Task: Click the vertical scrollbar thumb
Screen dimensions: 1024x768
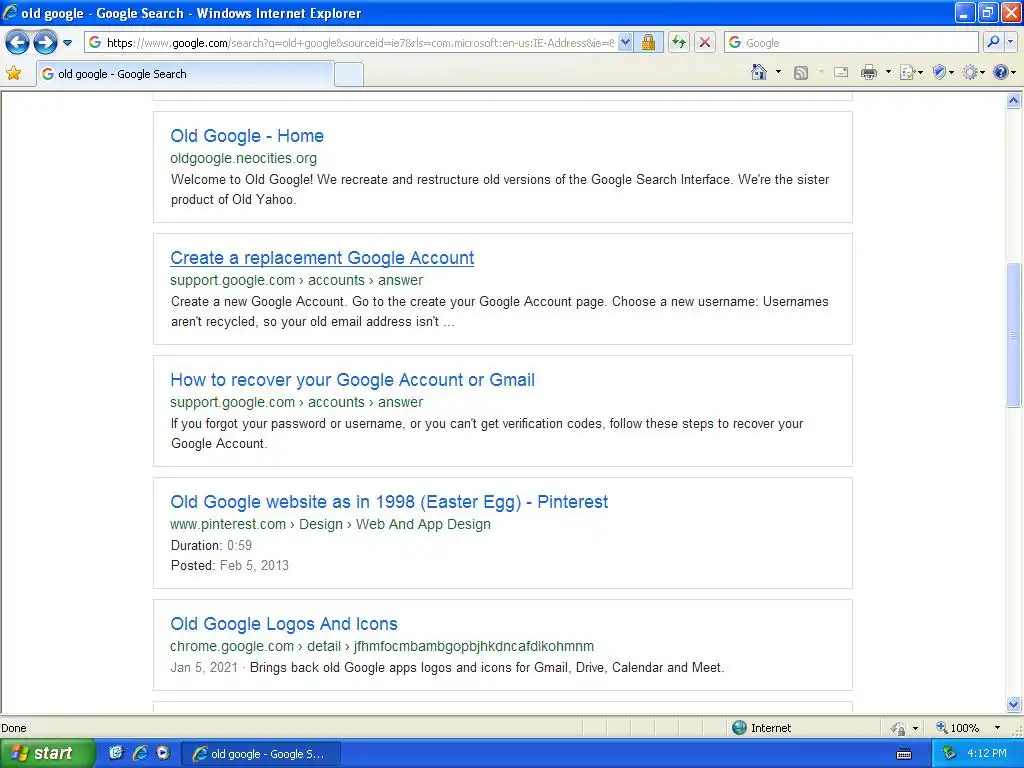Action: (x=1014, y=335)
